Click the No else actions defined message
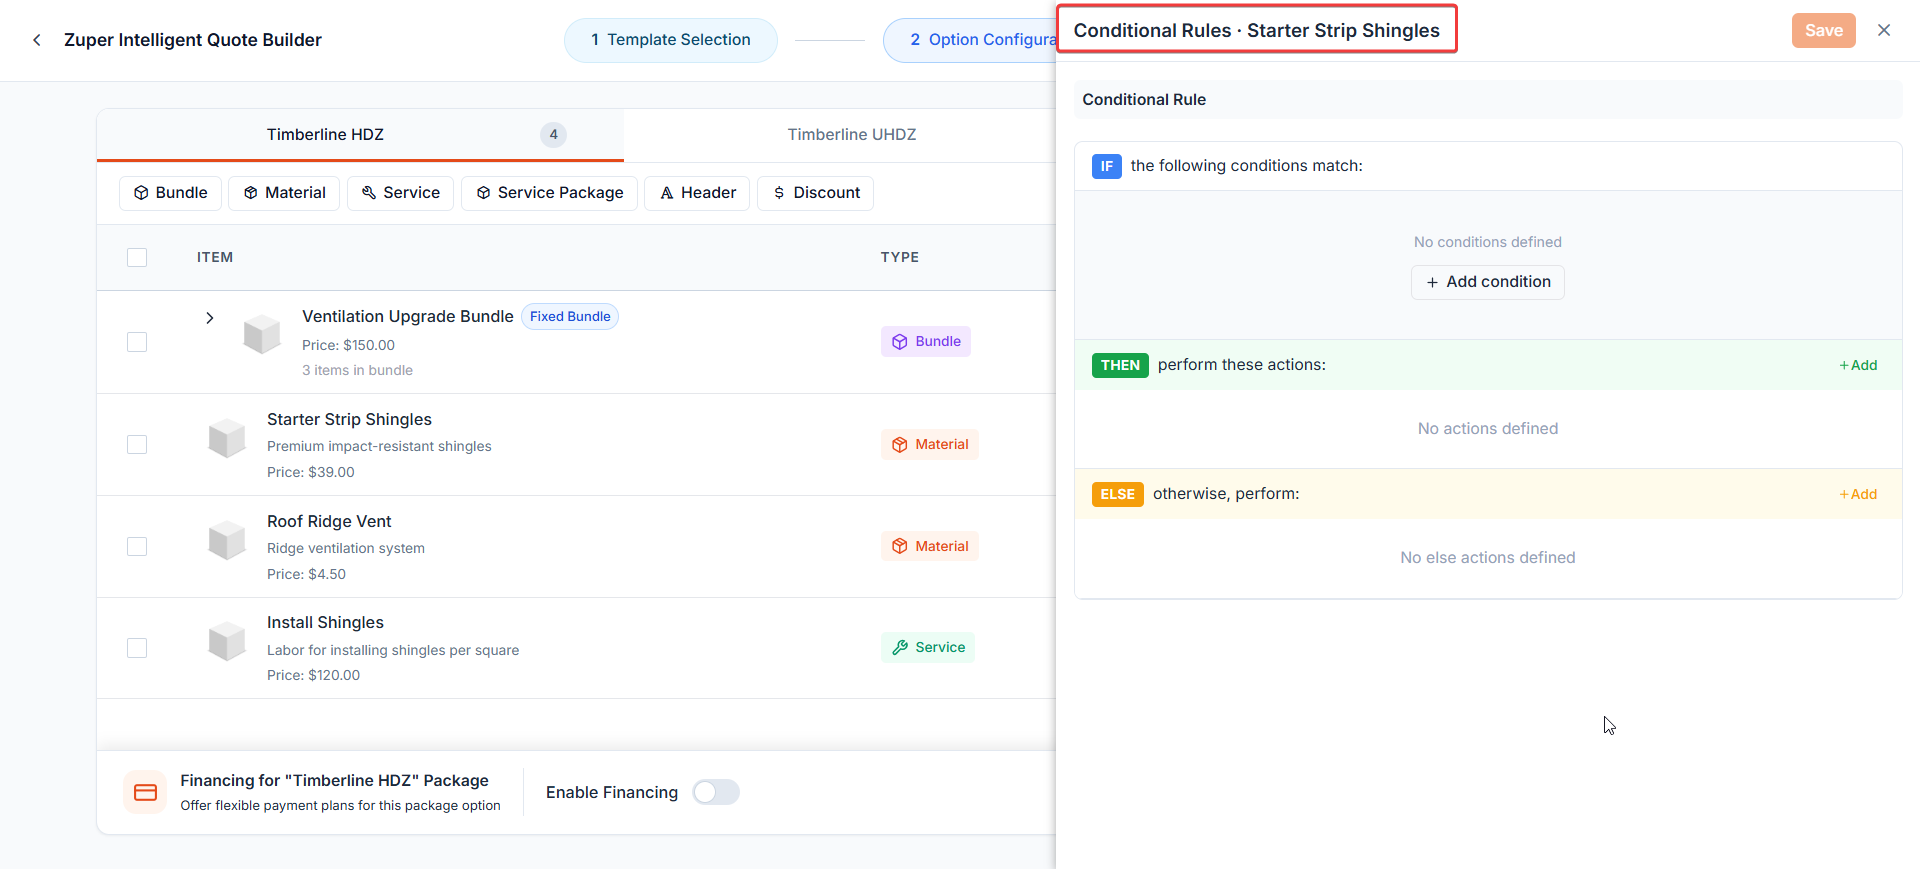The image size is (1920, 869). click(1487, 557)
